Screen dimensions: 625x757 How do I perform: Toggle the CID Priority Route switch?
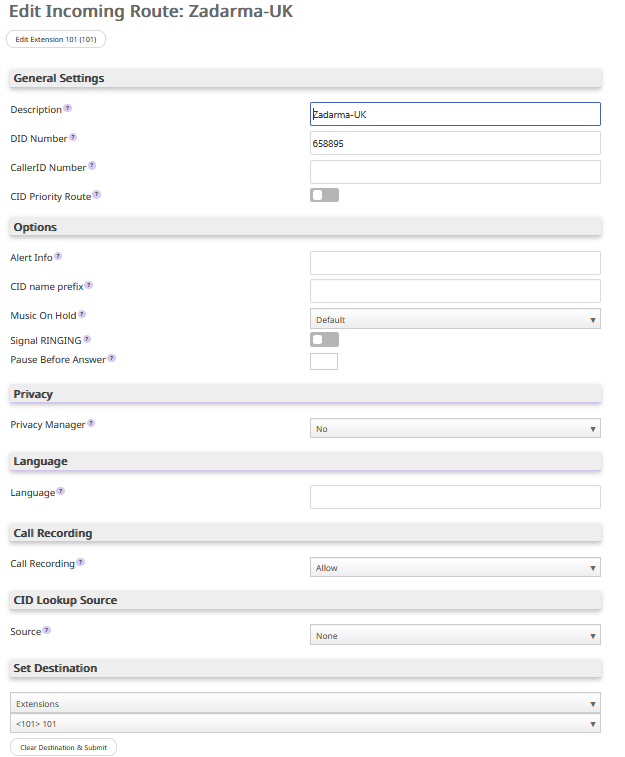pyautogui.click(x=324, y=195)
